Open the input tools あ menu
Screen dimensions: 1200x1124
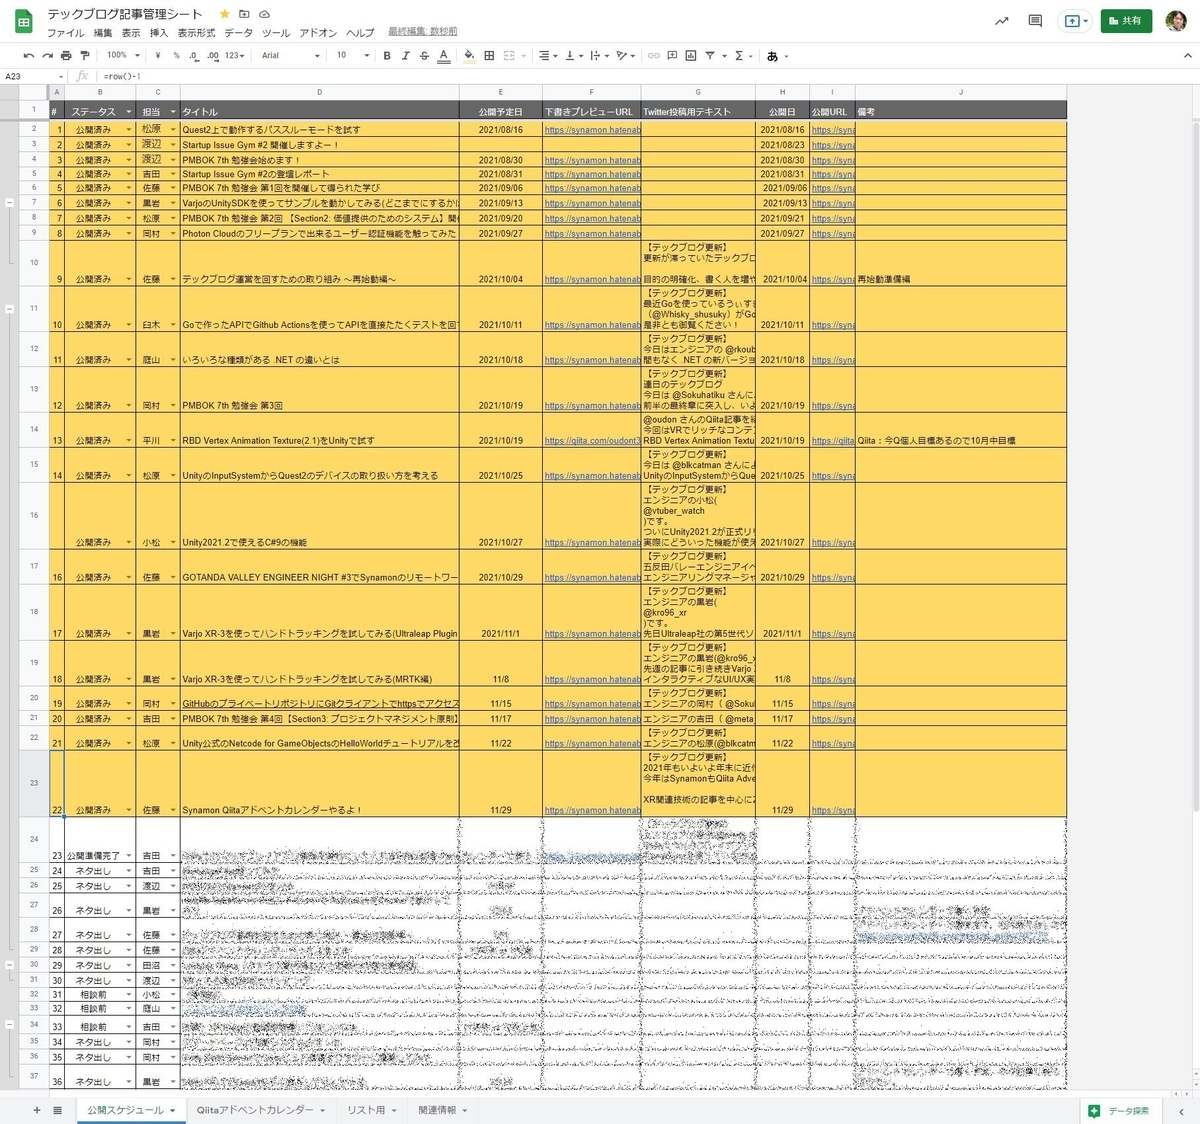tap(777, 56)
